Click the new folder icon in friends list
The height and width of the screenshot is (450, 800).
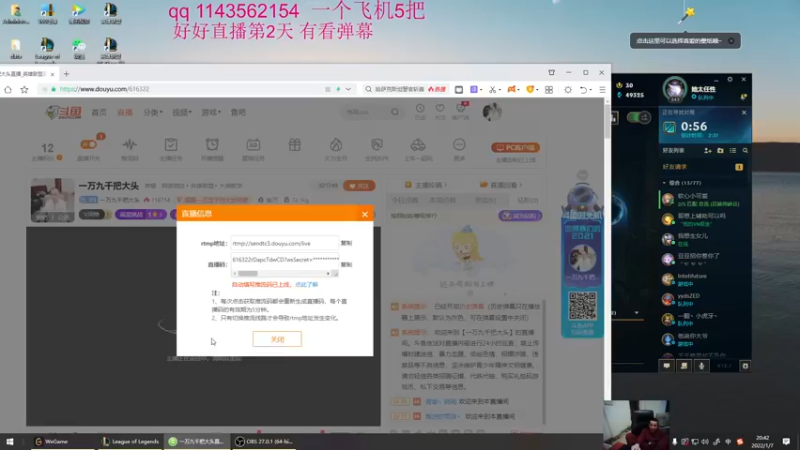click(720, 151)
